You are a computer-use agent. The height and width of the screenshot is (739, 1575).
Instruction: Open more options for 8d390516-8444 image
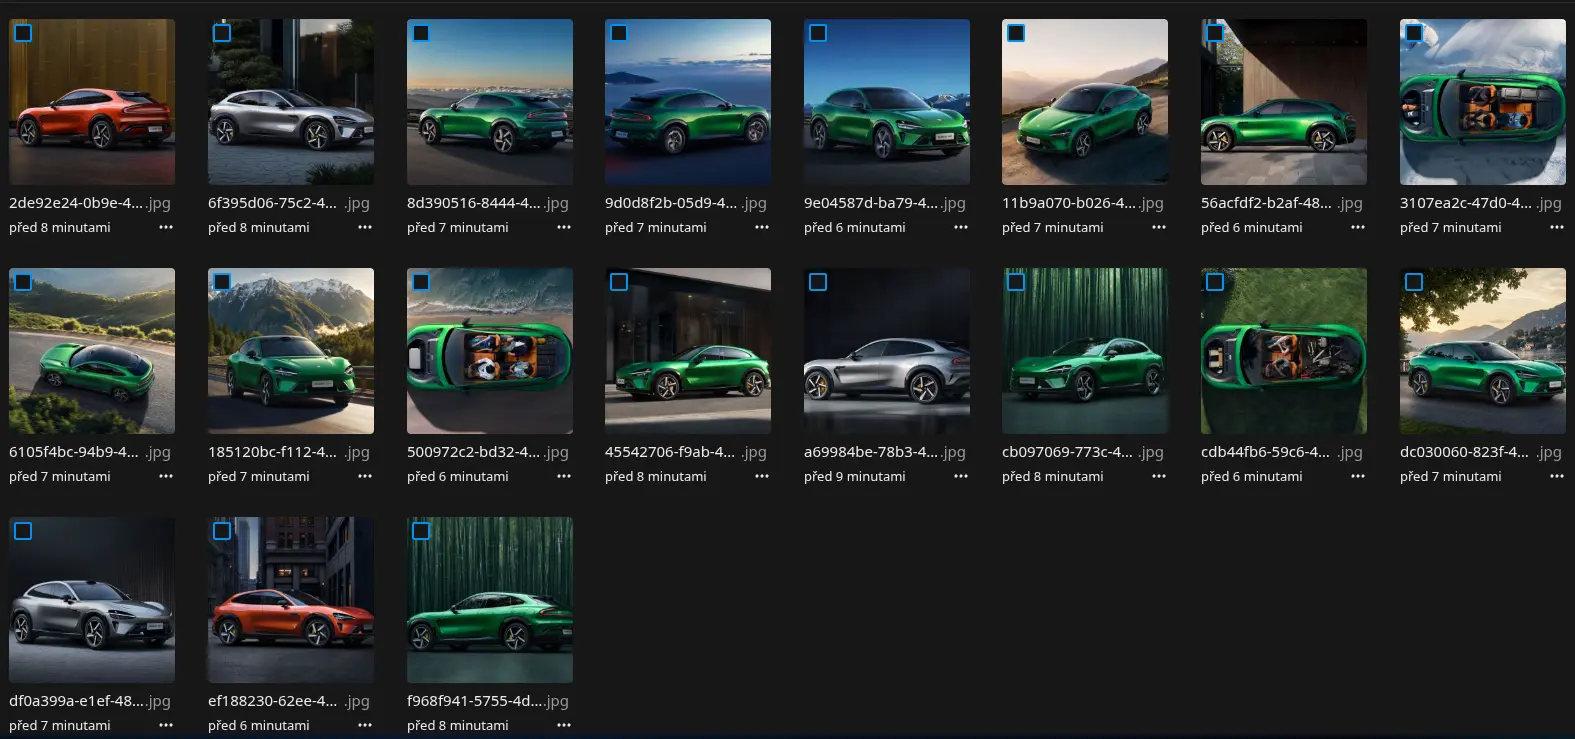pyautogui.click(x=564, y=228)
